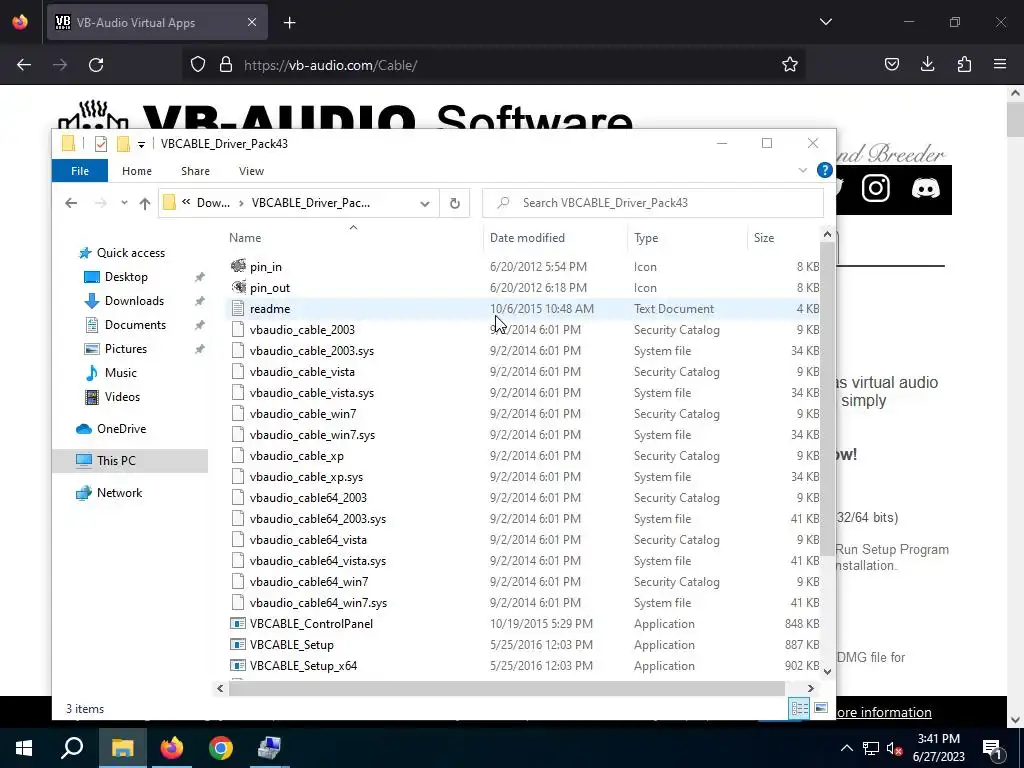The width and height of the screenshot is (1024, 768).
Task: Click the Downloads breadcrumb in address bar
Action: 213,203
